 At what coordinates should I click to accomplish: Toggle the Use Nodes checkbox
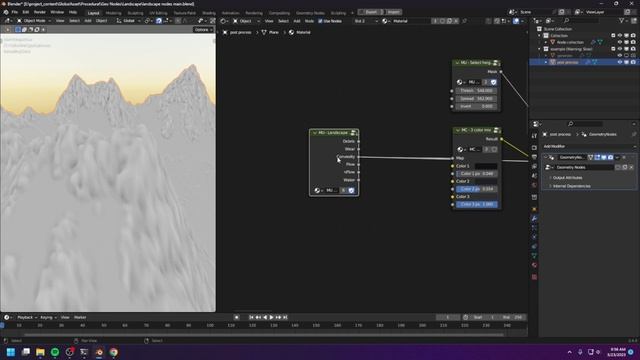click(320, 21)
